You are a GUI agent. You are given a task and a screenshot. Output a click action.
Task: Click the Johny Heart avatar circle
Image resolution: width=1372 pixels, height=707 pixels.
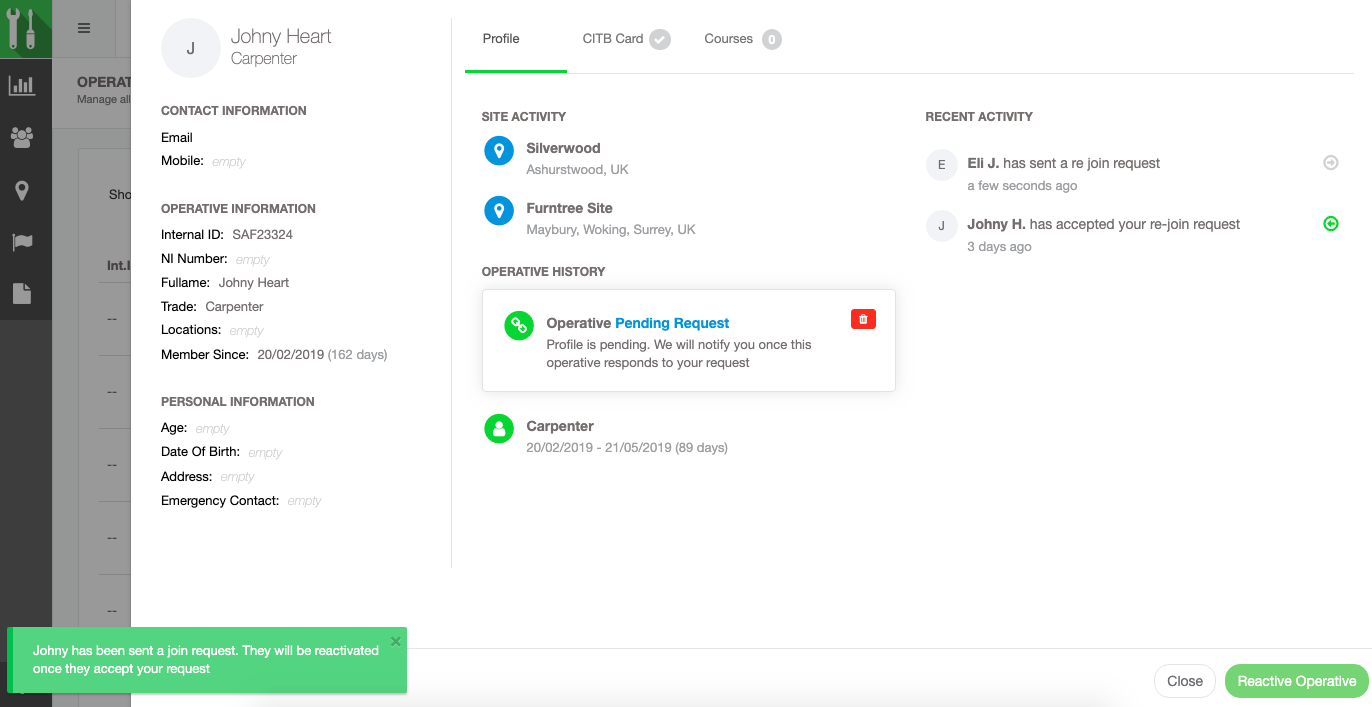[x=191, y=48]
